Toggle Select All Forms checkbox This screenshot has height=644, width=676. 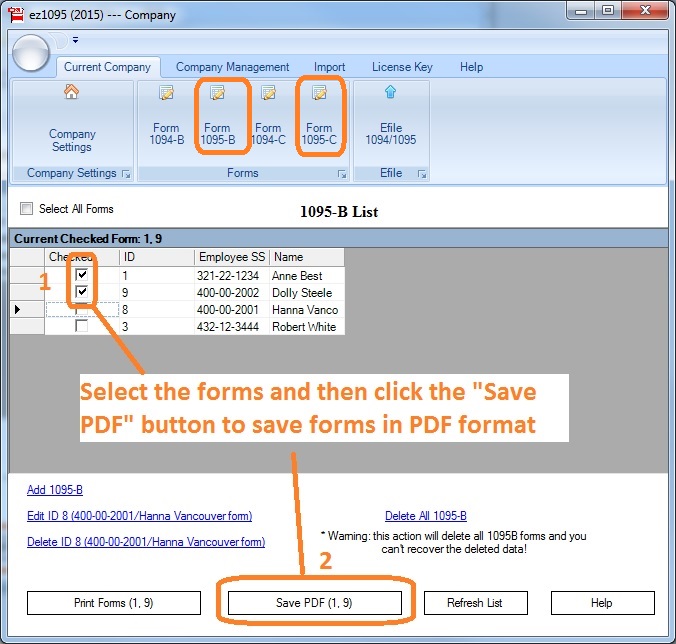pyautogui.click(x=26, y=209)
